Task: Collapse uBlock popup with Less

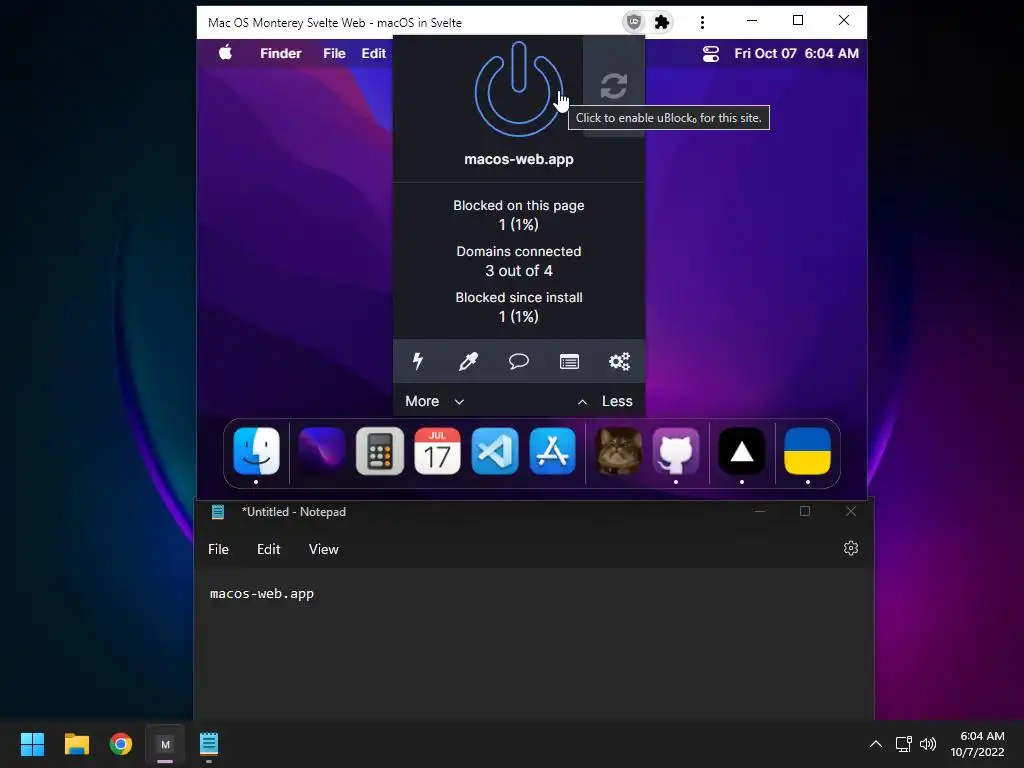Action: [605, 401]
